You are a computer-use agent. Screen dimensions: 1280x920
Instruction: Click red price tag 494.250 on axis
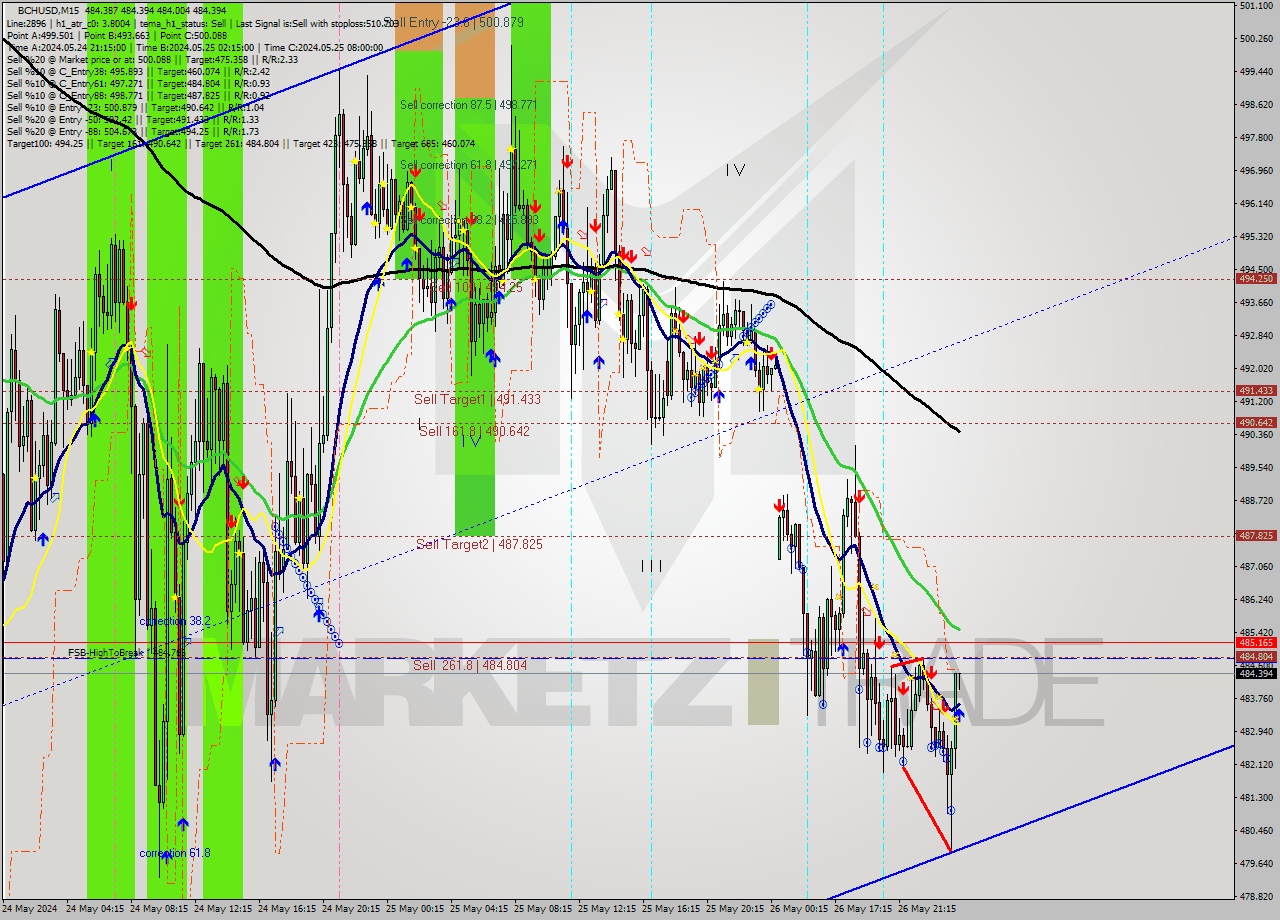(x=1256, y=279)
